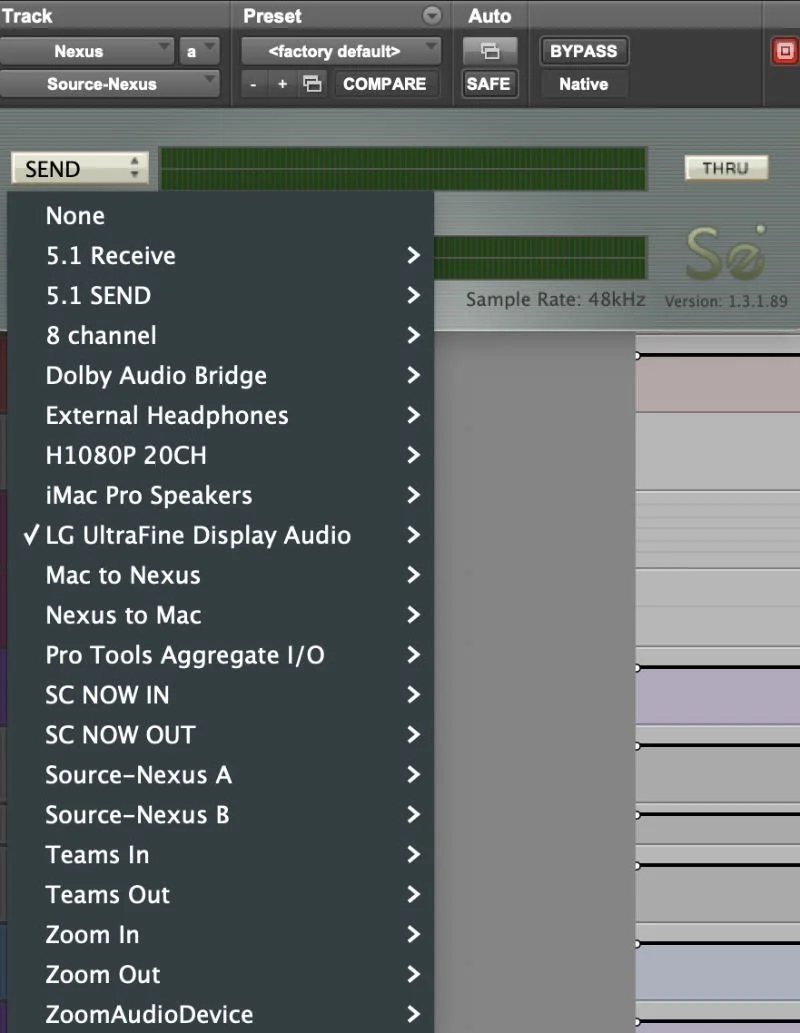Select Teams Out entry
Screen dimensions: 800x1033
[221, 894]
